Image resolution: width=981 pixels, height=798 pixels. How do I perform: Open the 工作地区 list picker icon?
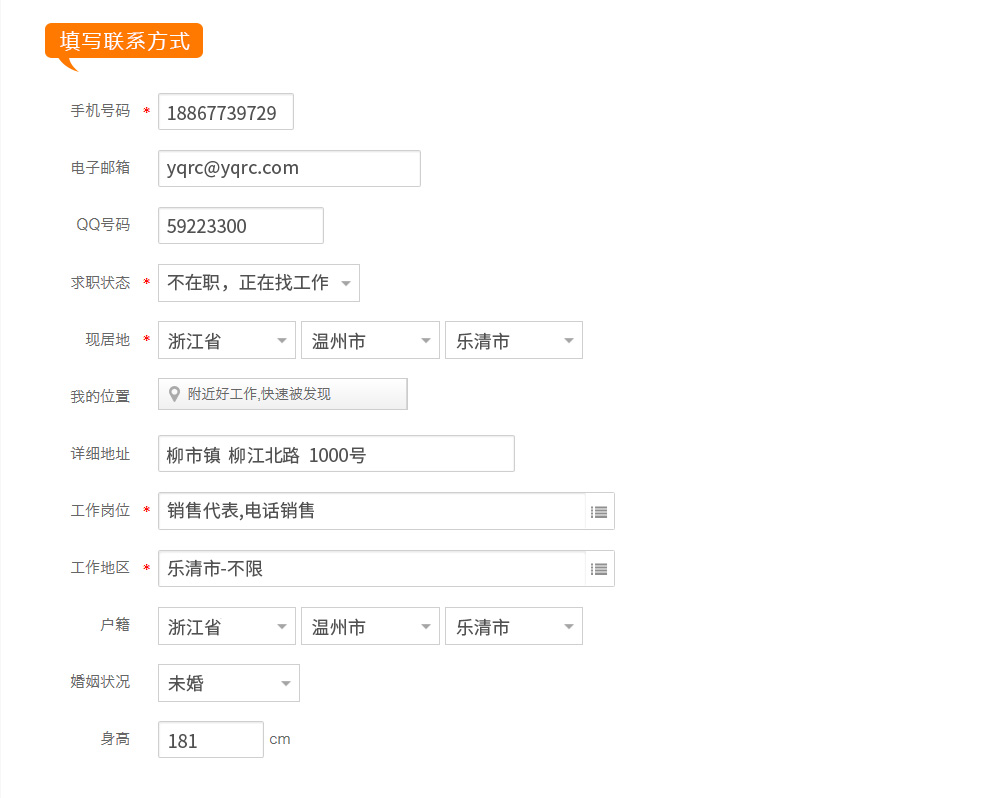tap(599, 569)
